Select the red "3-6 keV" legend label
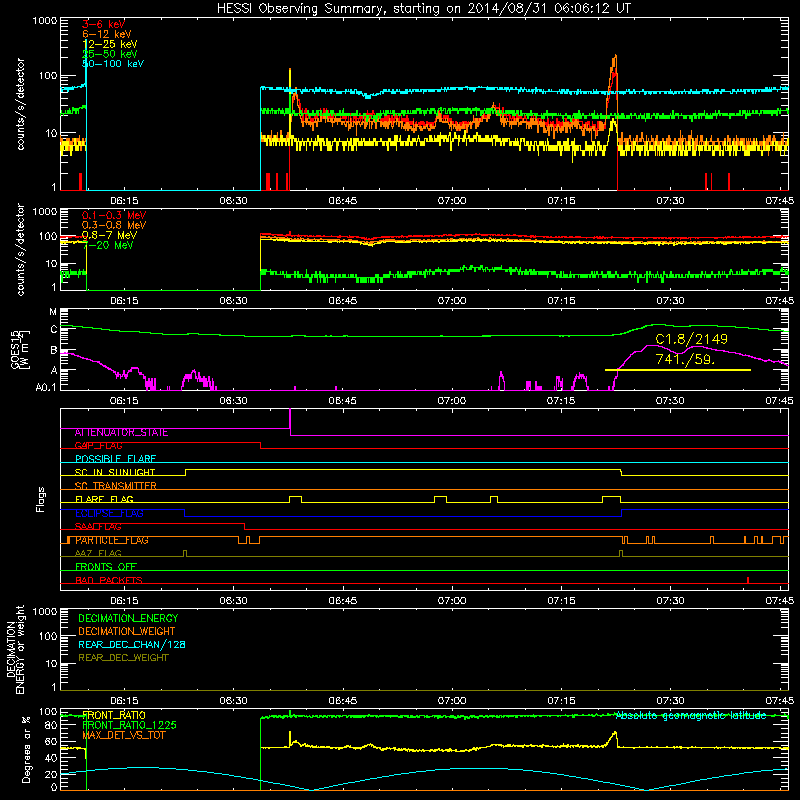The image size is (800, 800). click(103, 24)
